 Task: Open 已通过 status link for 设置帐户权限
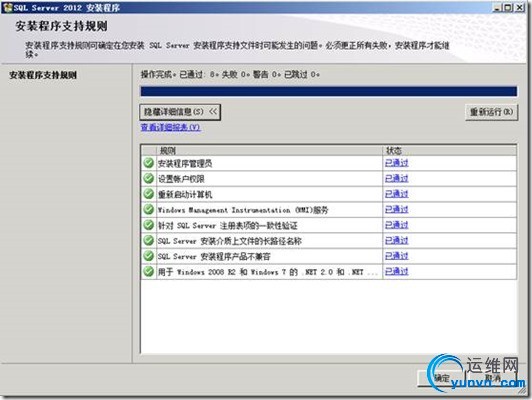(x=397, y=179)
